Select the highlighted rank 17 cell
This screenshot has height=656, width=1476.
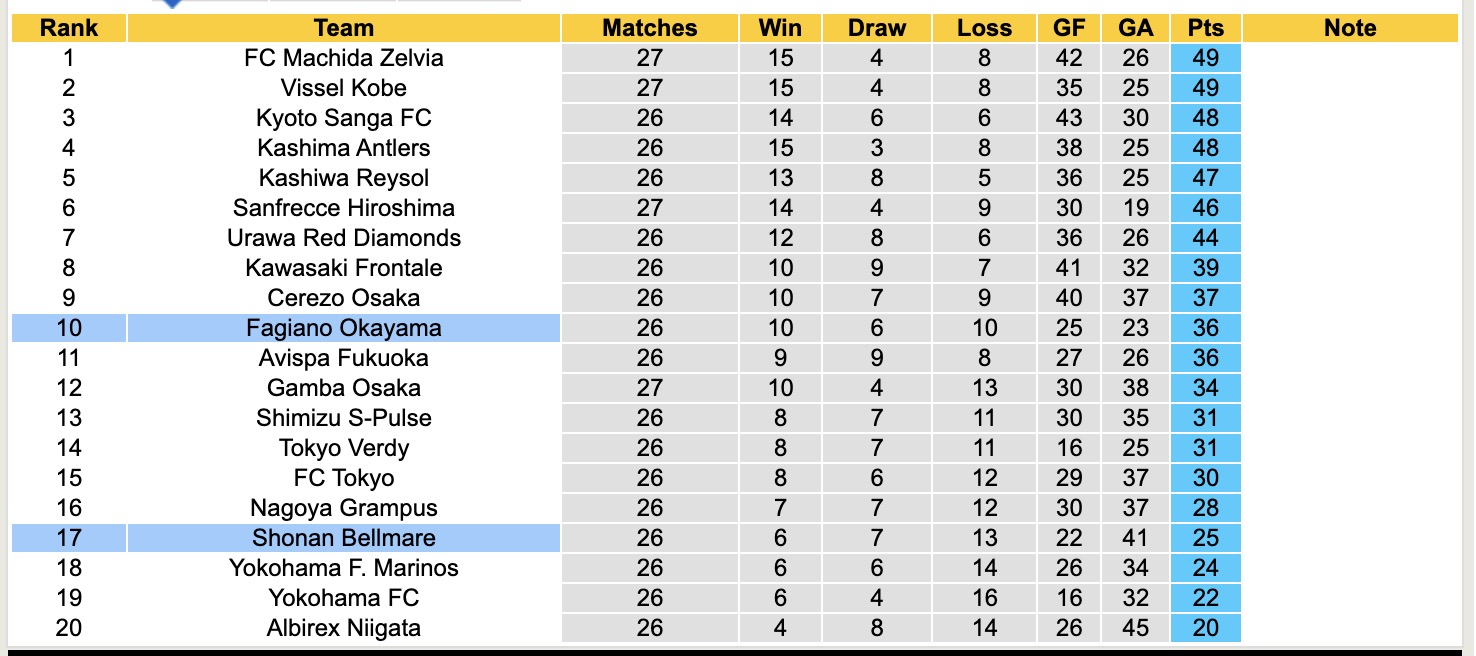click(68, 538)
